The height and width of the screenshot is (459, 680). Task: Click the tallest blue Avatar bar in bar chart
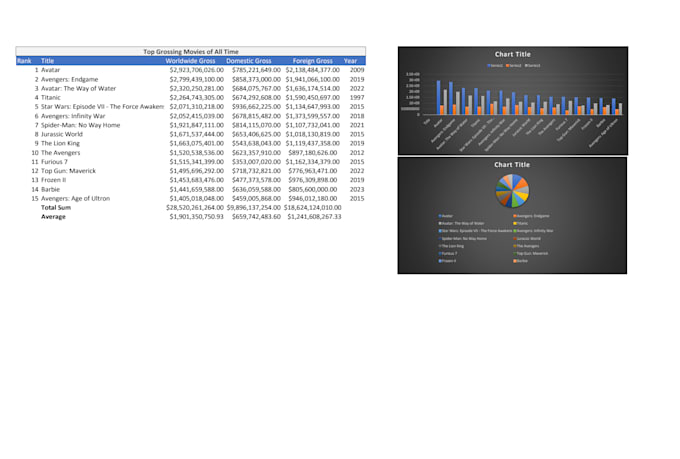[438, 98]
